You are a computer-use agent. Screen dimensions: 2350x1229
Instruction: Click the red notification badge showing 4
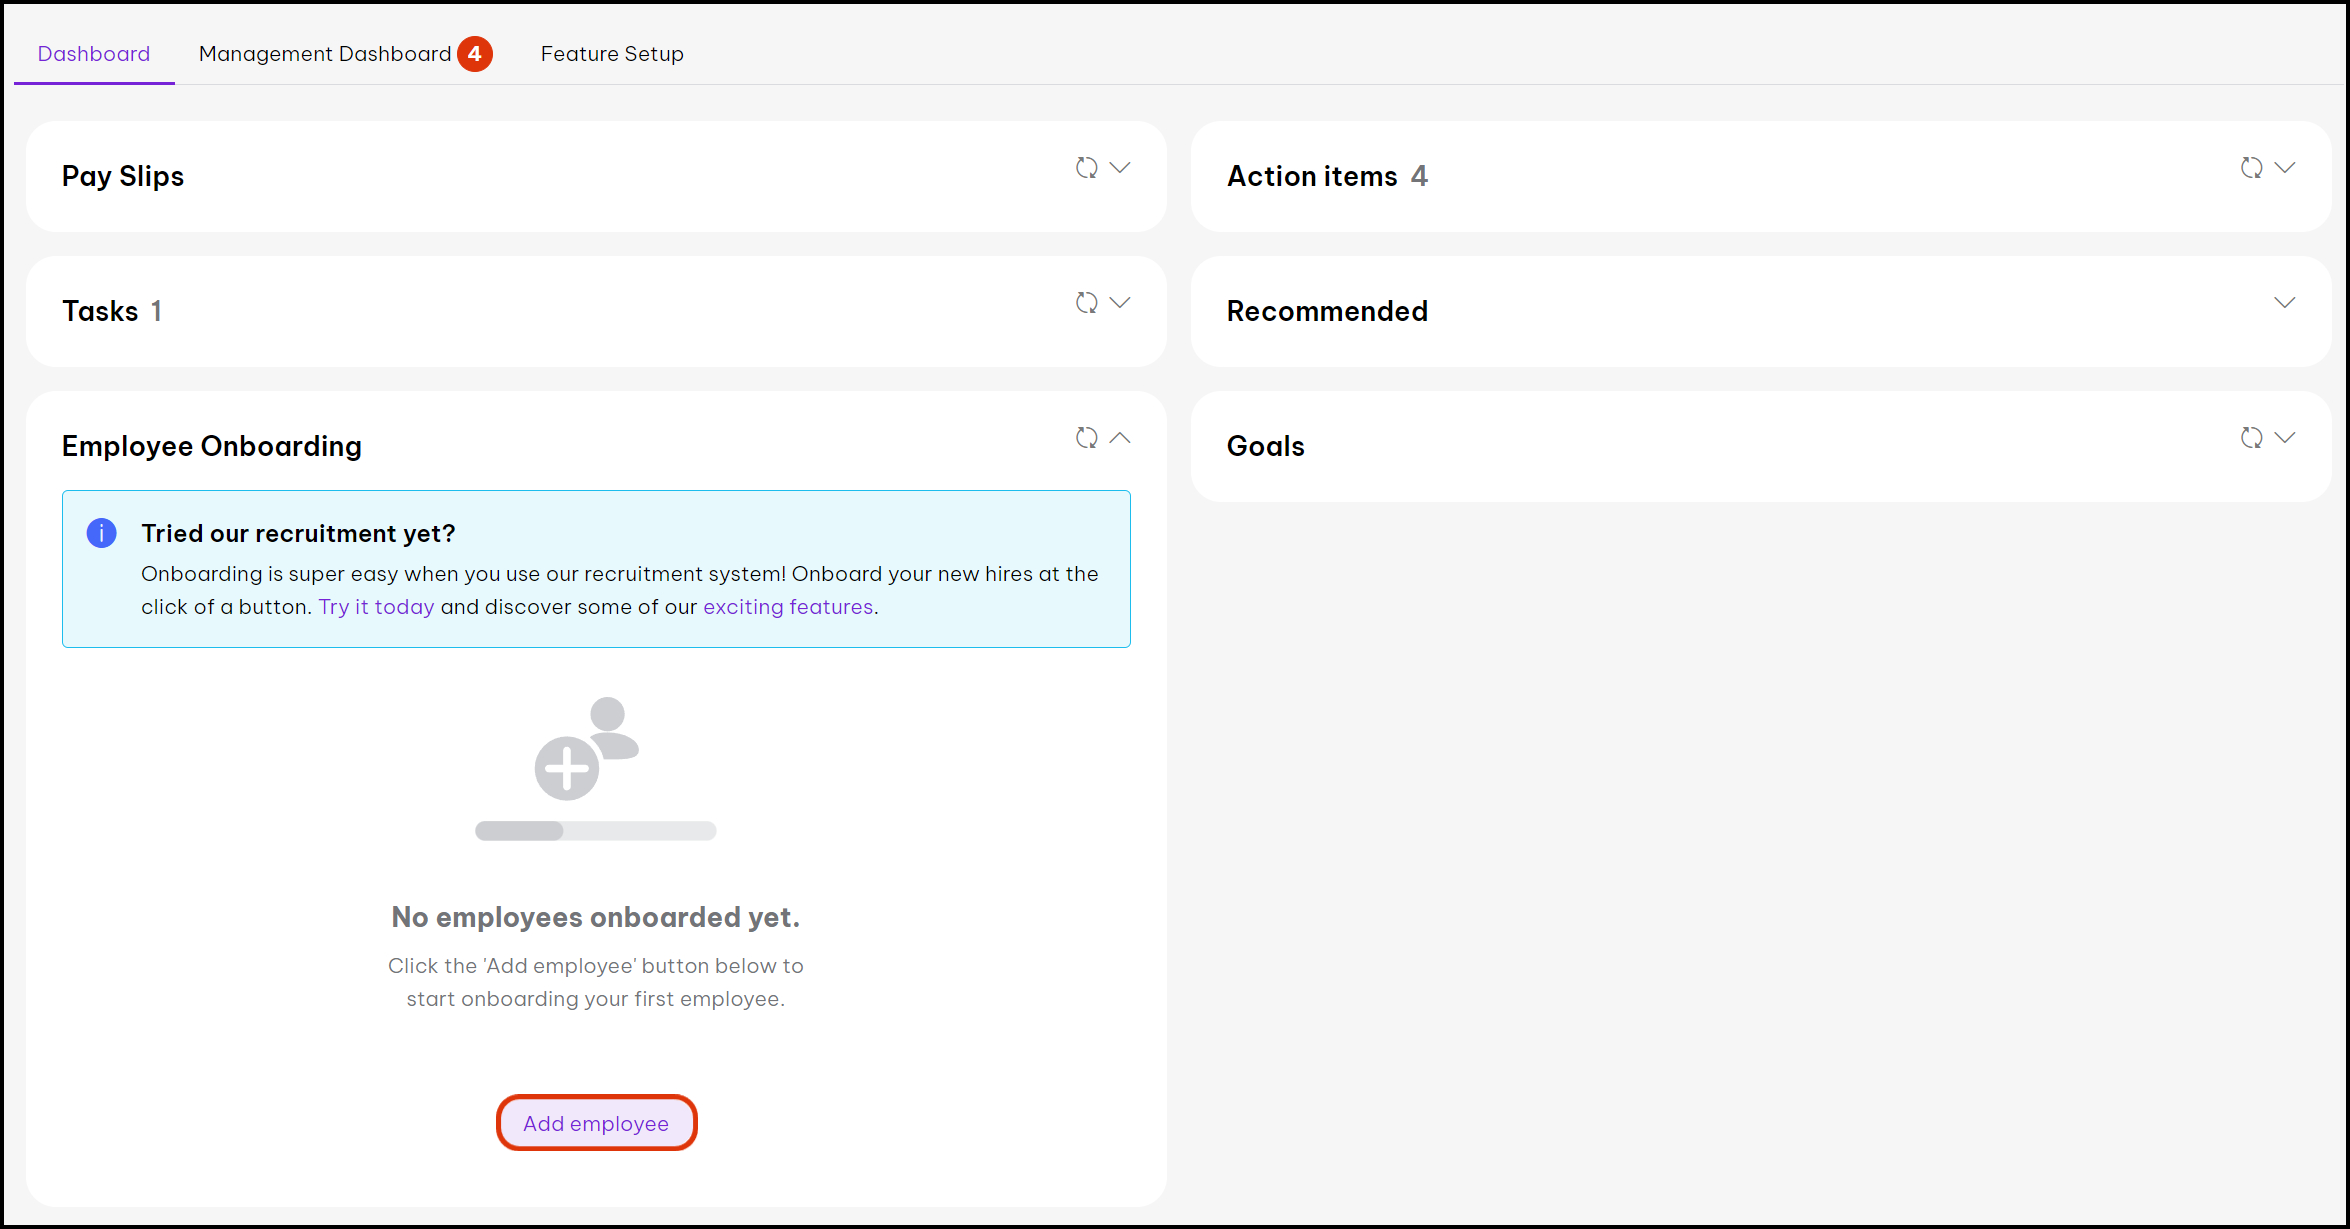pyautogui.click(x=475, y=54)
